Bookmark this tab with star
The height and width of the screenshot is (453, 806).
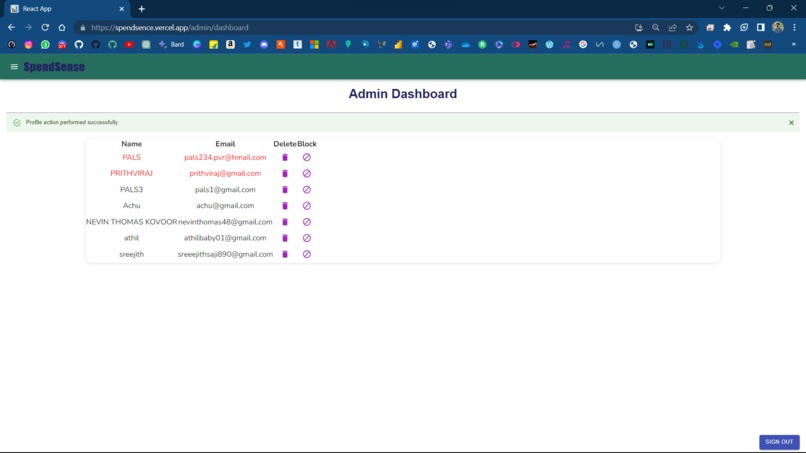(689, 28)
